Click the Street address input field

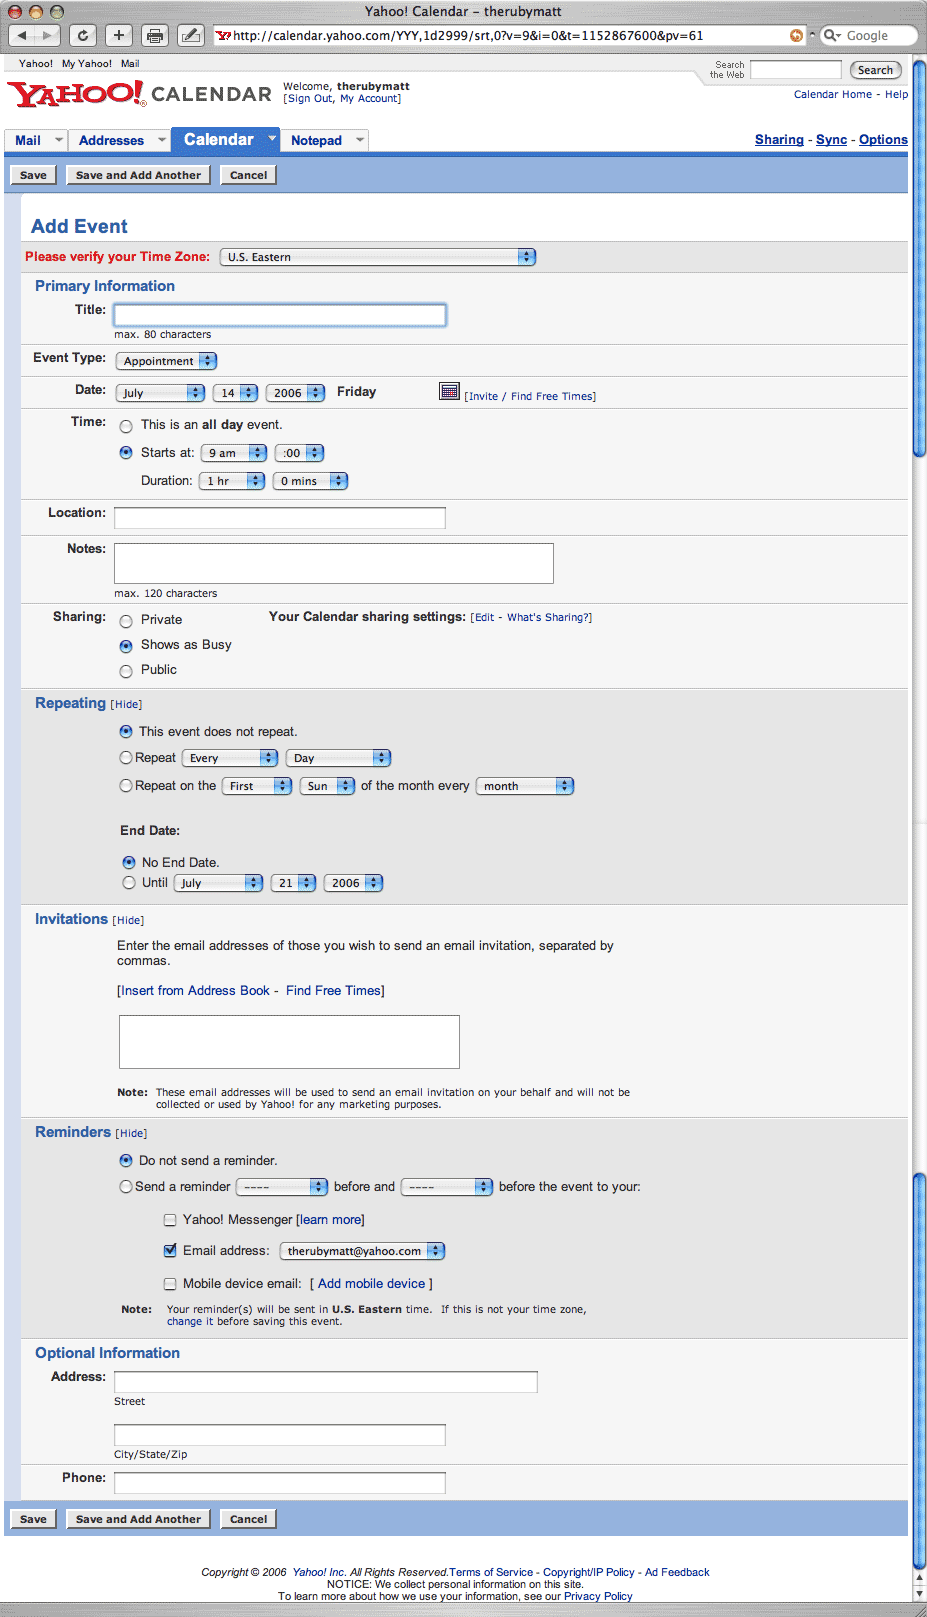point(326,1382)
